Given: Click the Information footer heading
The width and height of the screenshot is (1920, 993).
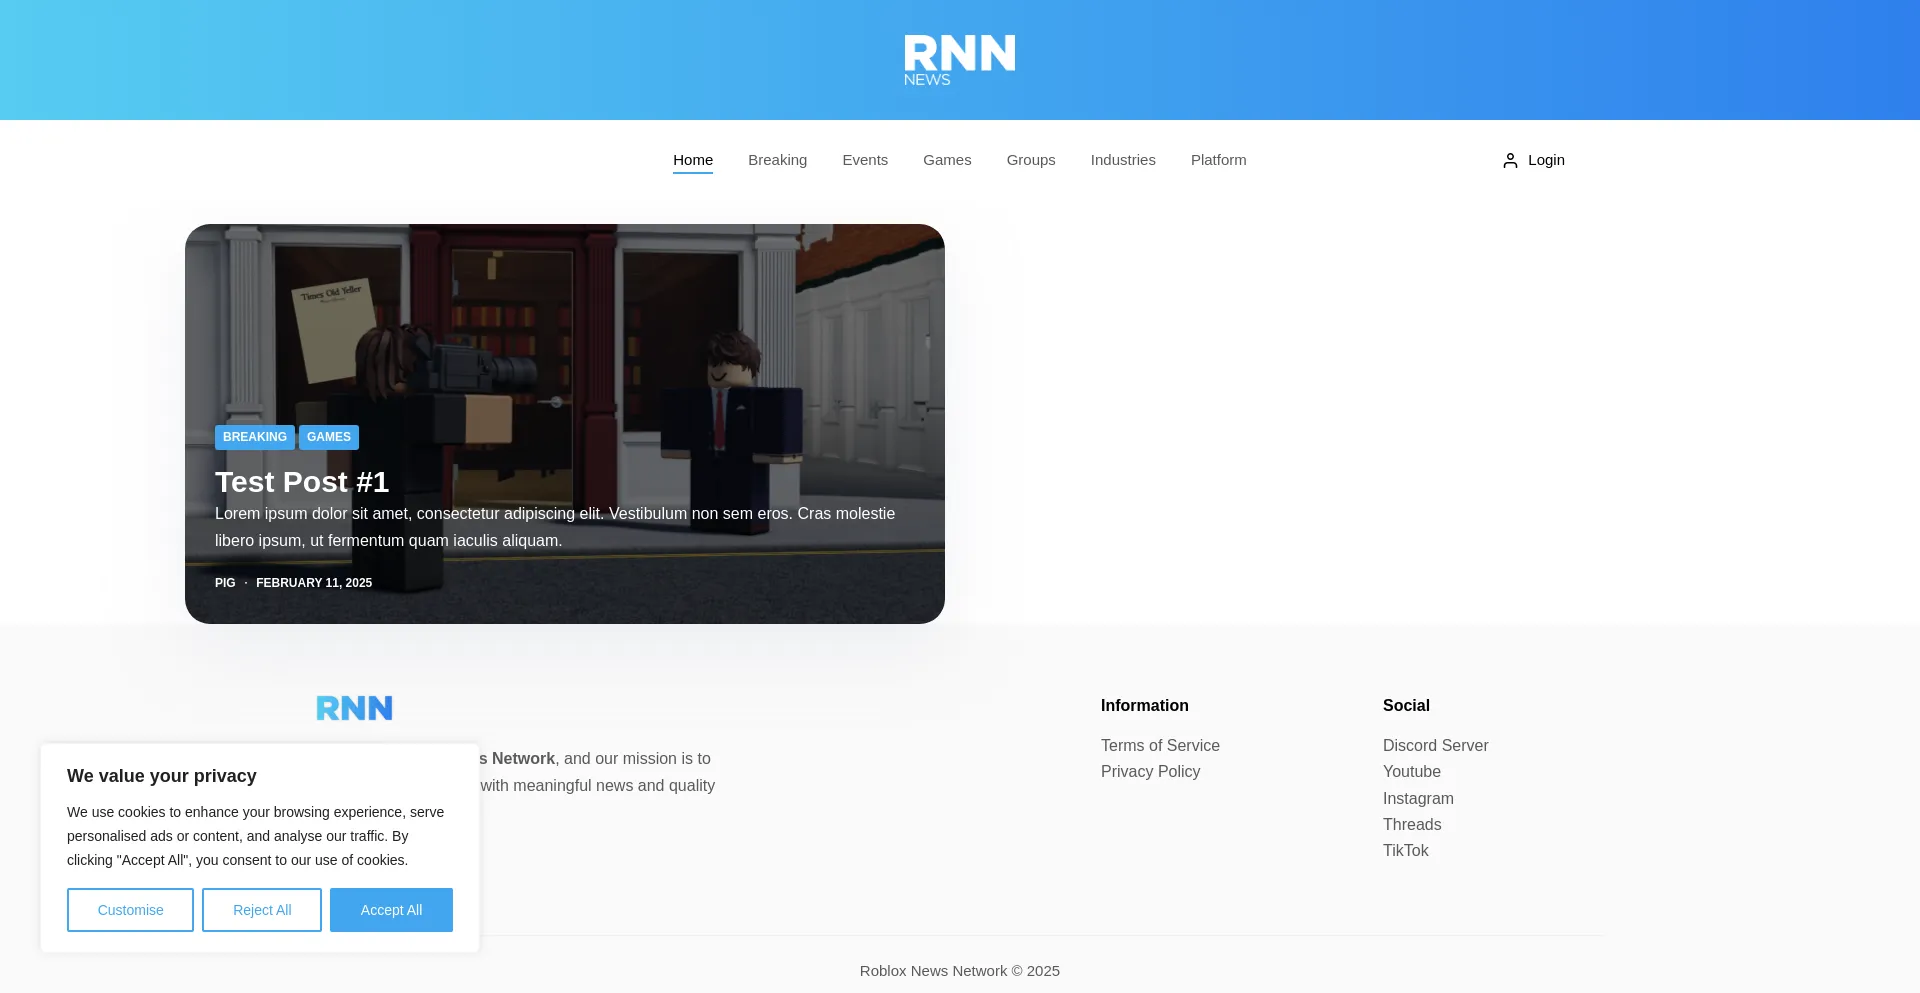Looking at the screenshot, I should 1145,706.
